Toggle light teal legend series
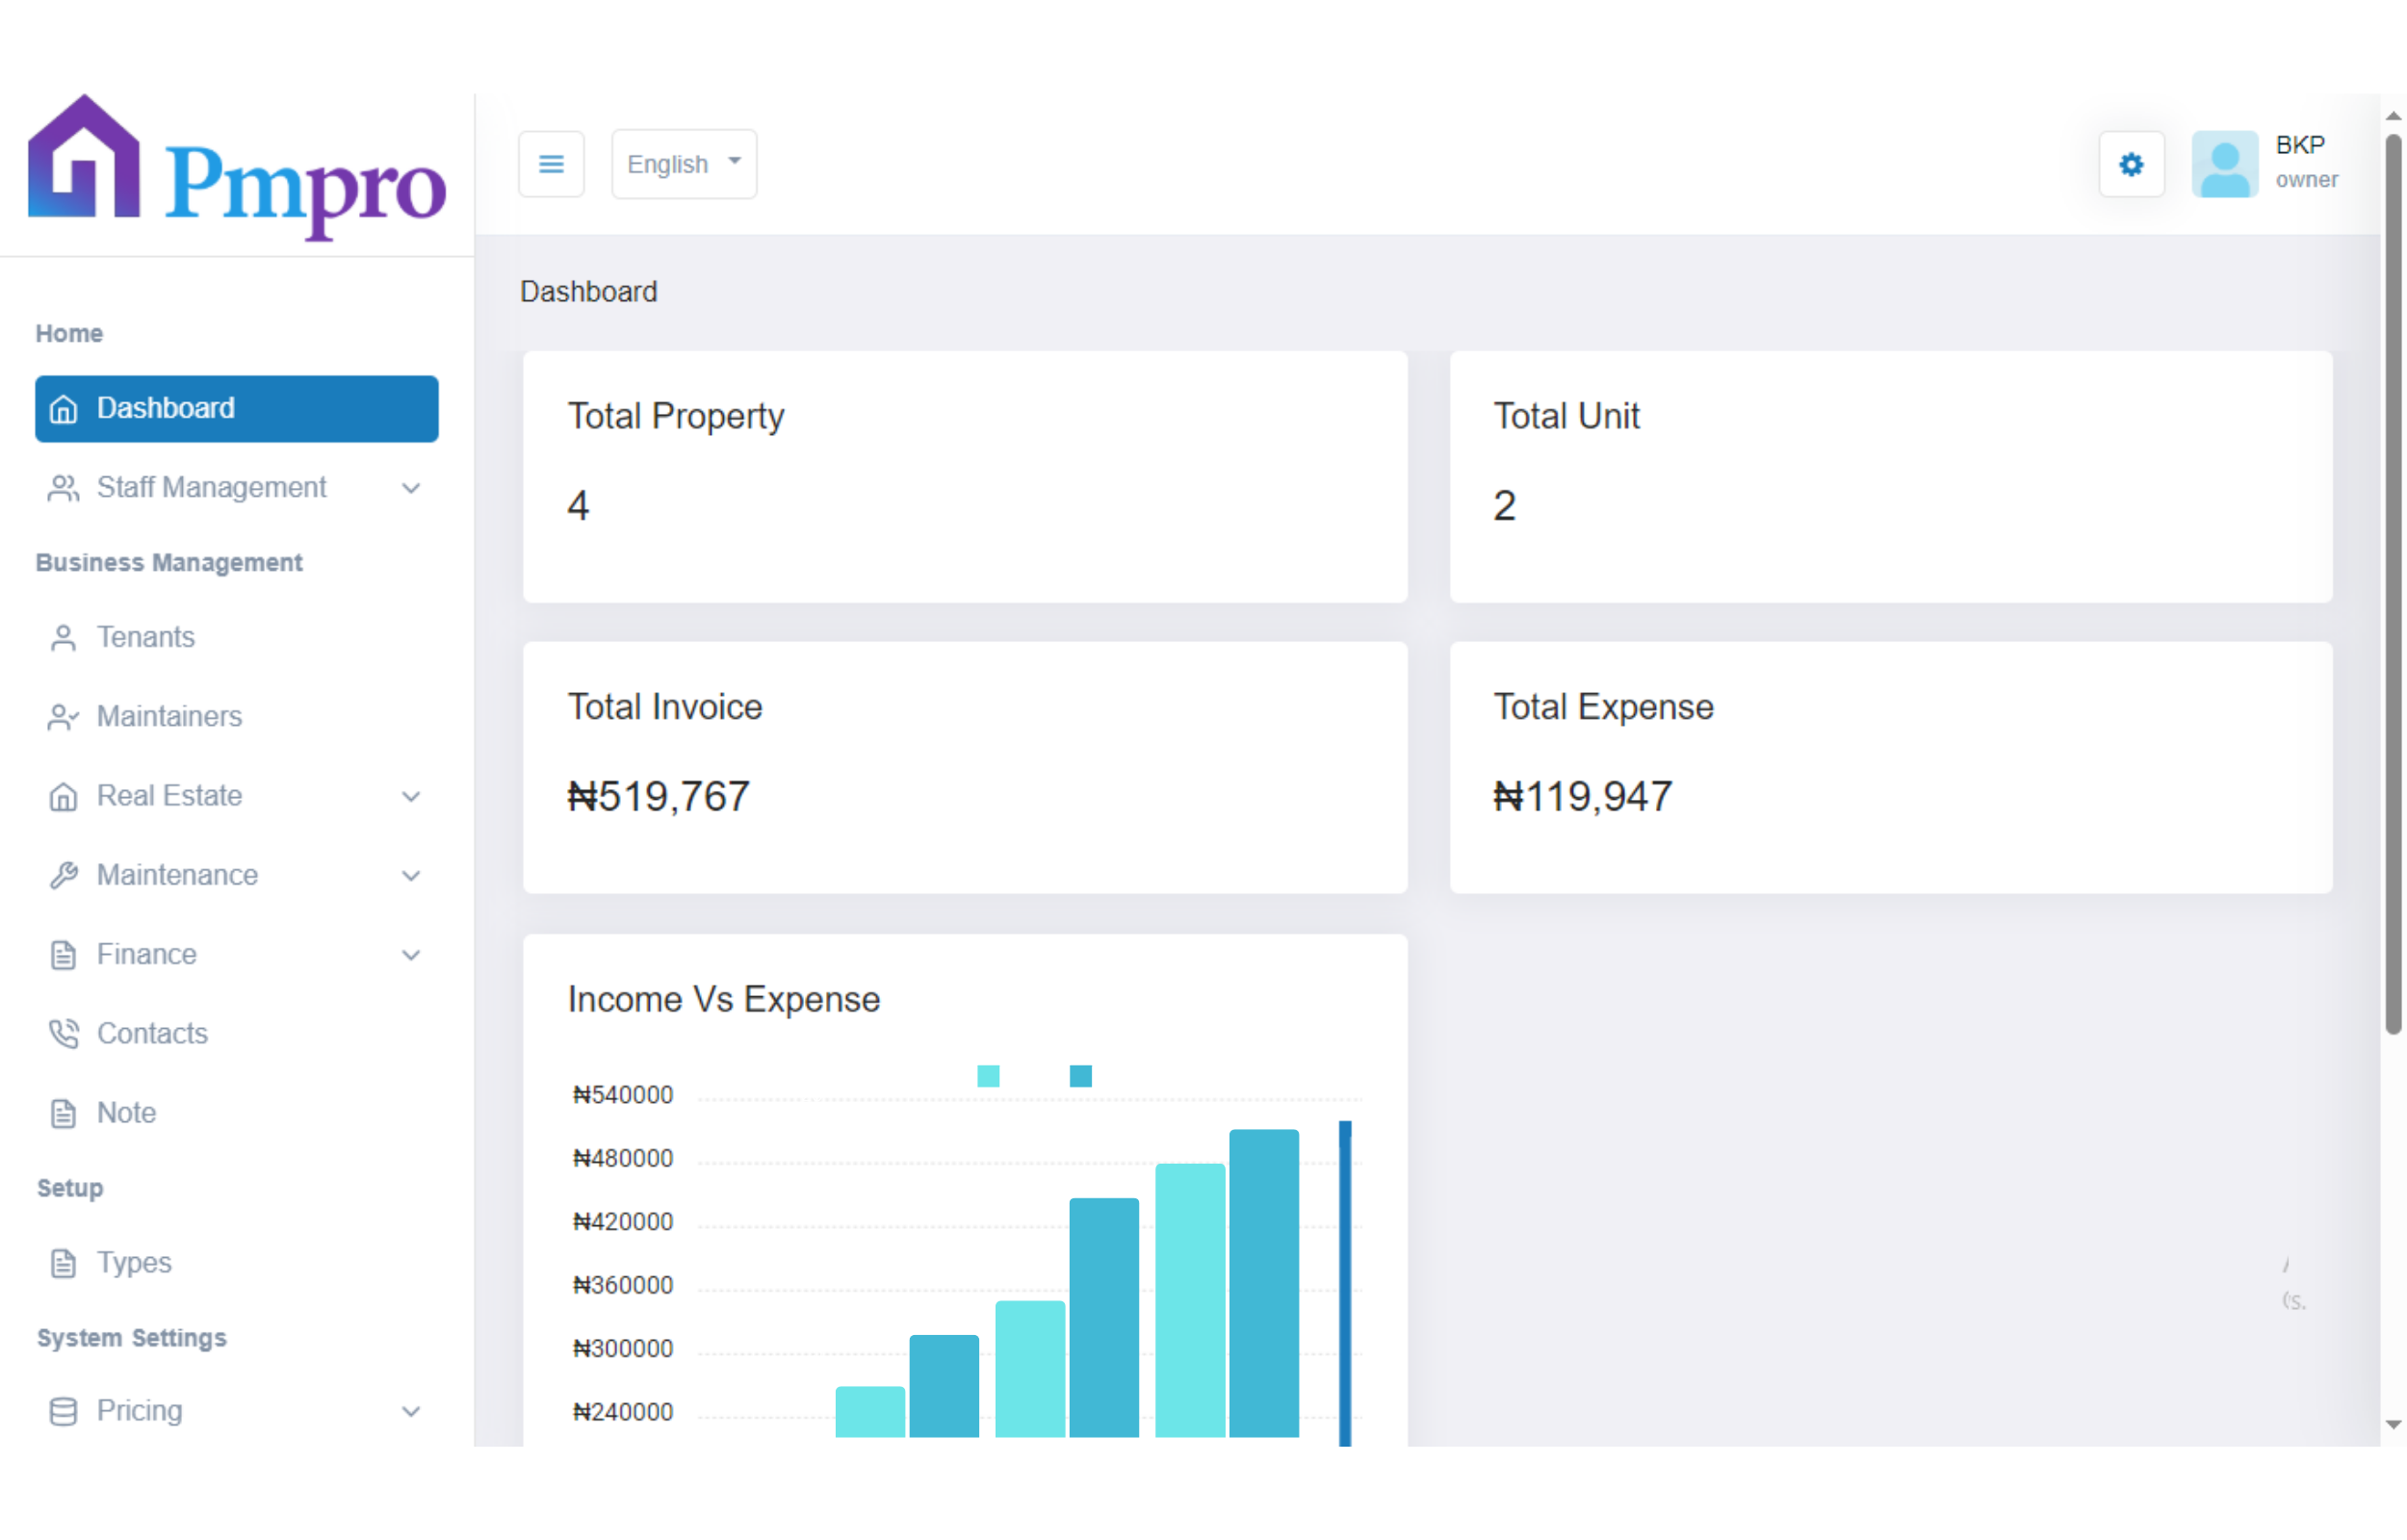This screenshot has width=2407, height=1540. click(988, 1076)
